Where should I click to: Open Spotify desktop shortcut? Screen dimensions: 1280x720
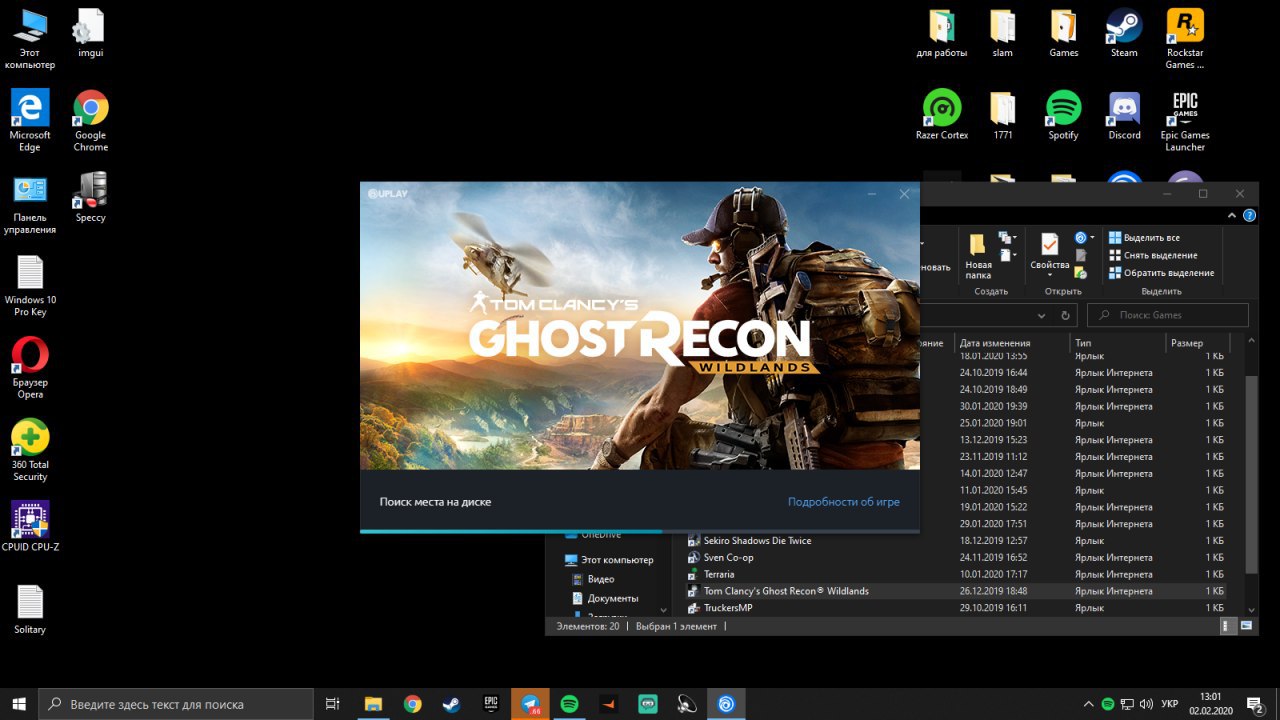pyautogui.click(x=1063, y=115)
